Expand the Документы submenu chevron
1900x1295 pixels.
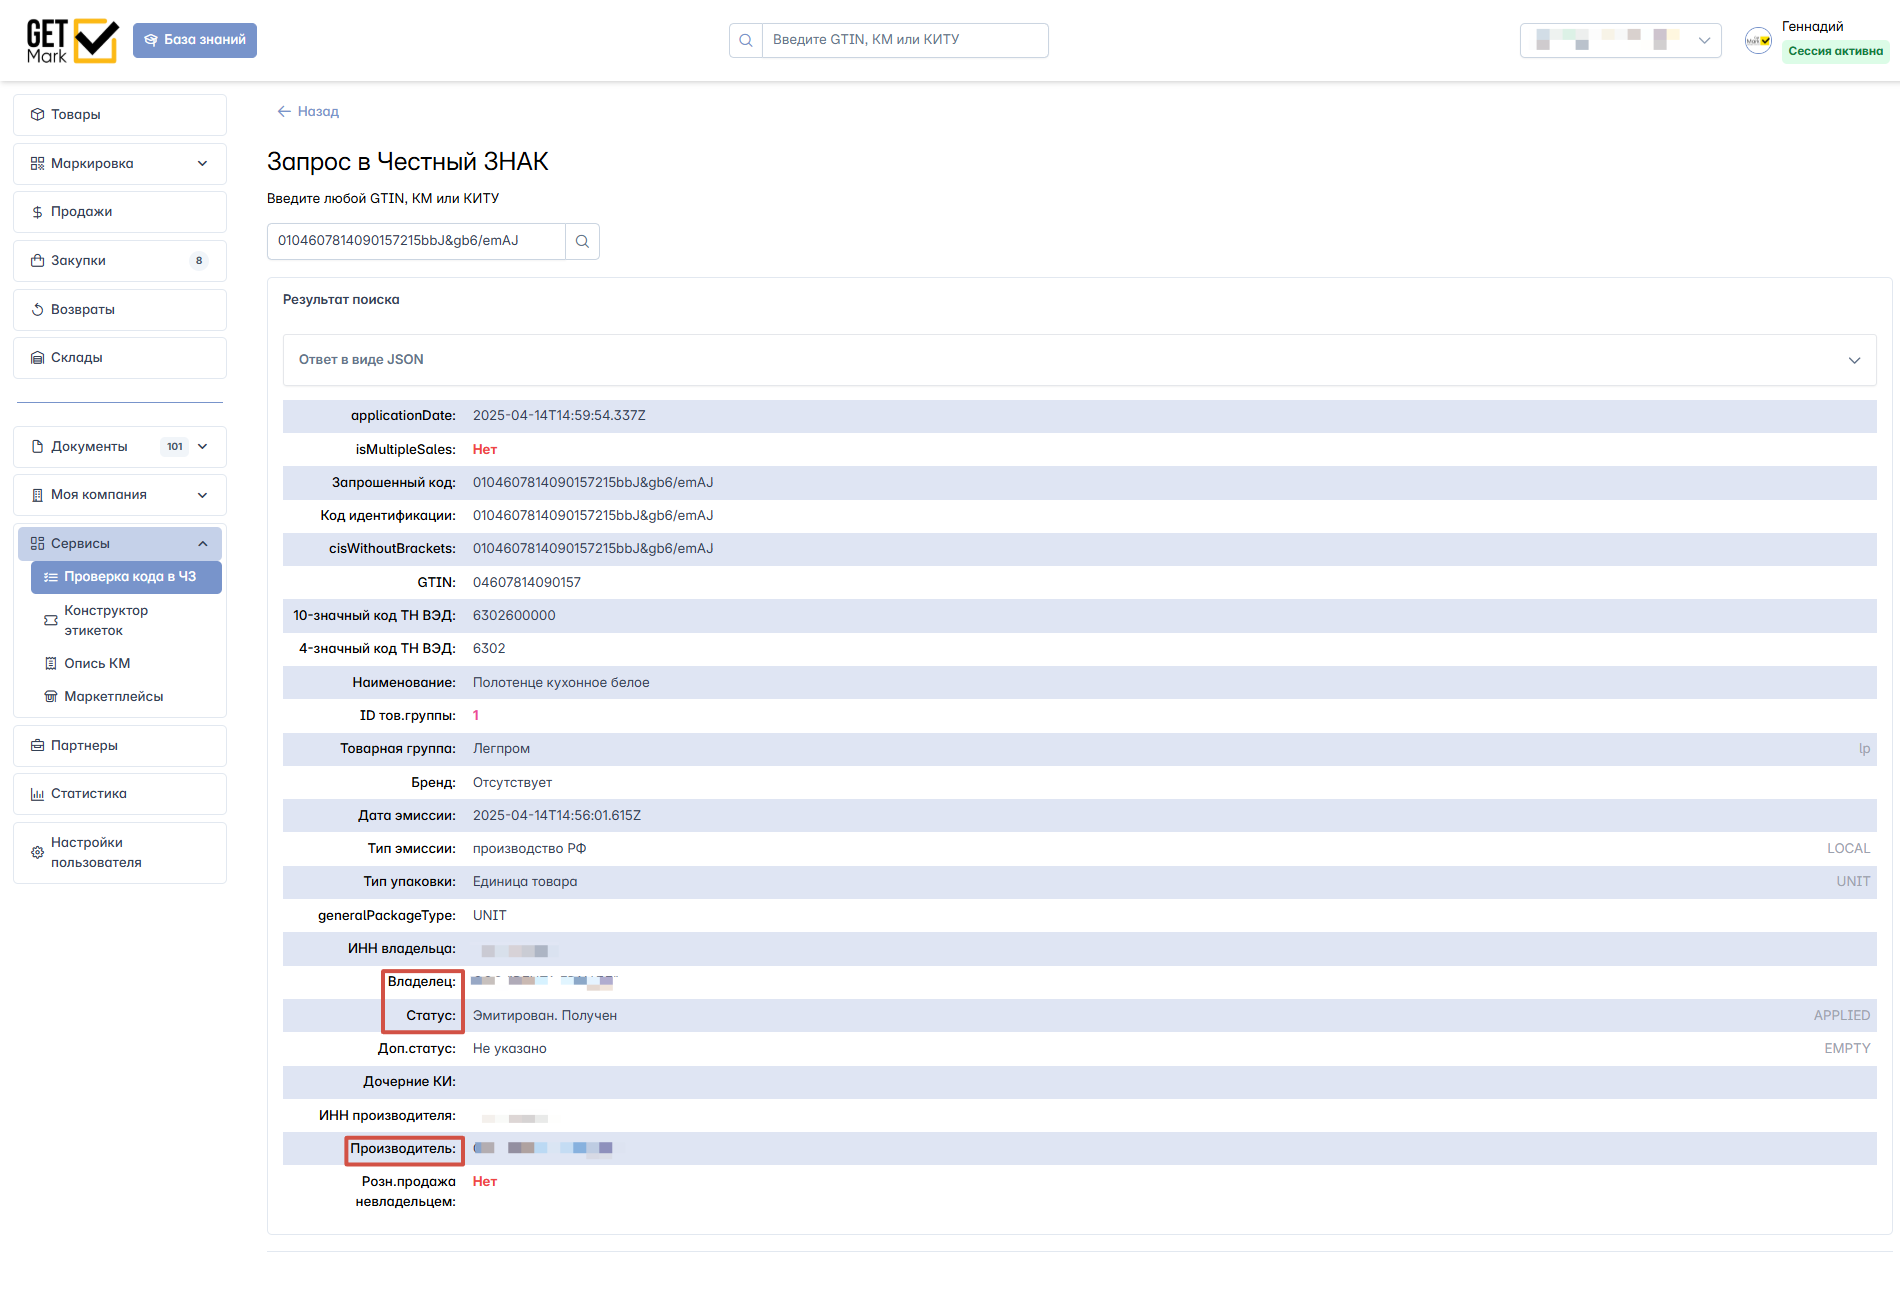203,447
